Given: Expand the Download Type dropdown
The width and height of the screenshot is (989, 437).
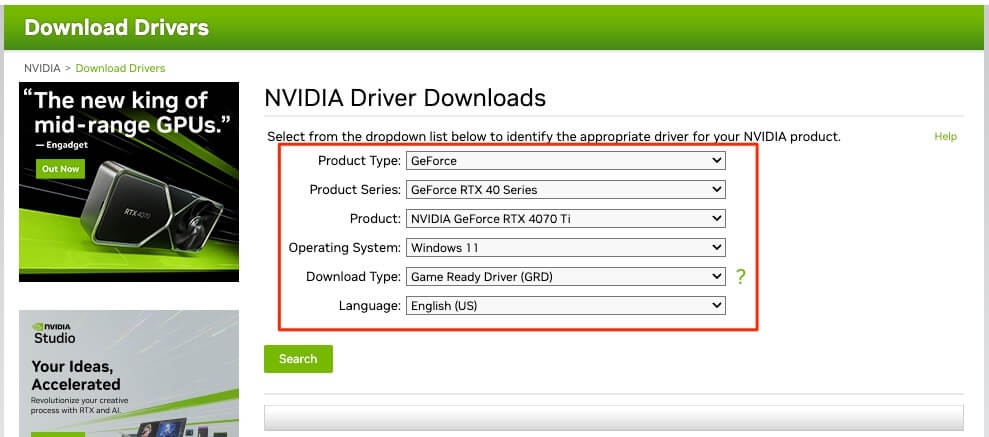Looking at the screenshot, I should pos(566,276).
